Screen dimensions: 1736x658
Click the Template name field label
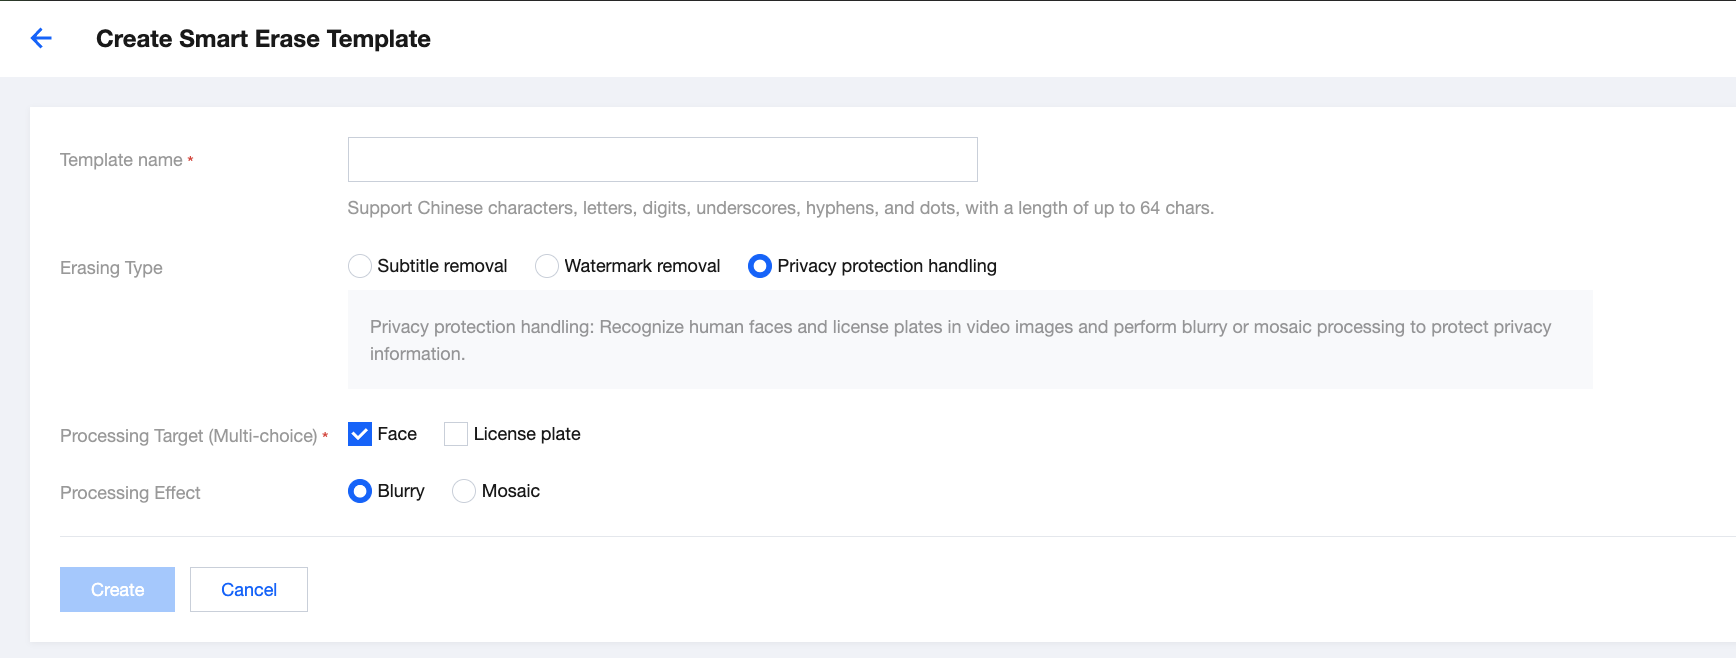[121, 160]
